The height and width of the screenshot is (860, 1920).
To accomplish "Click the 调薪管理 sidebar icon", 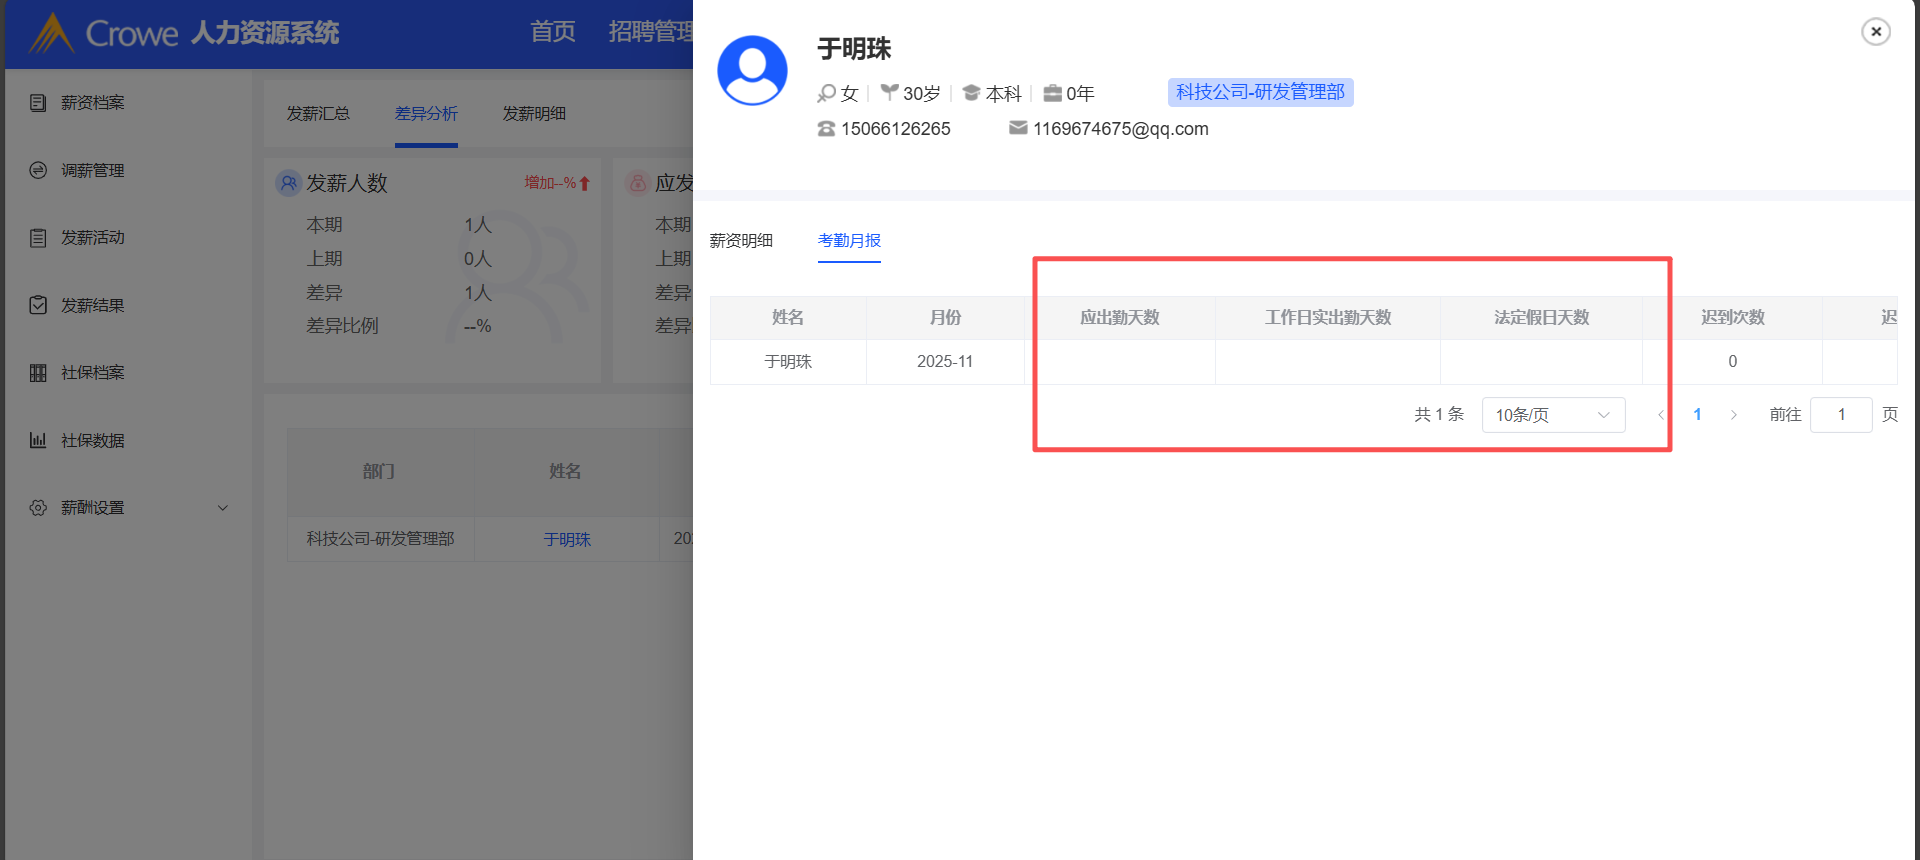I will tap(38, 171).
